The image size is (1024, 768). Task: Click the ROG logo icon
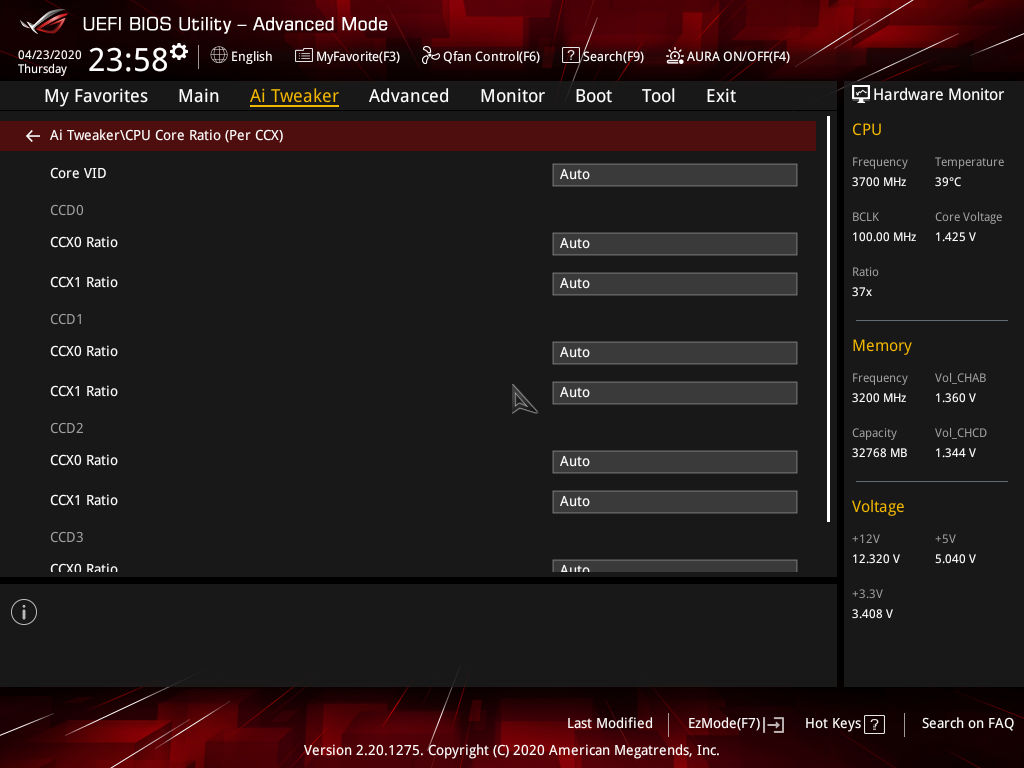[x=43, y=22]
